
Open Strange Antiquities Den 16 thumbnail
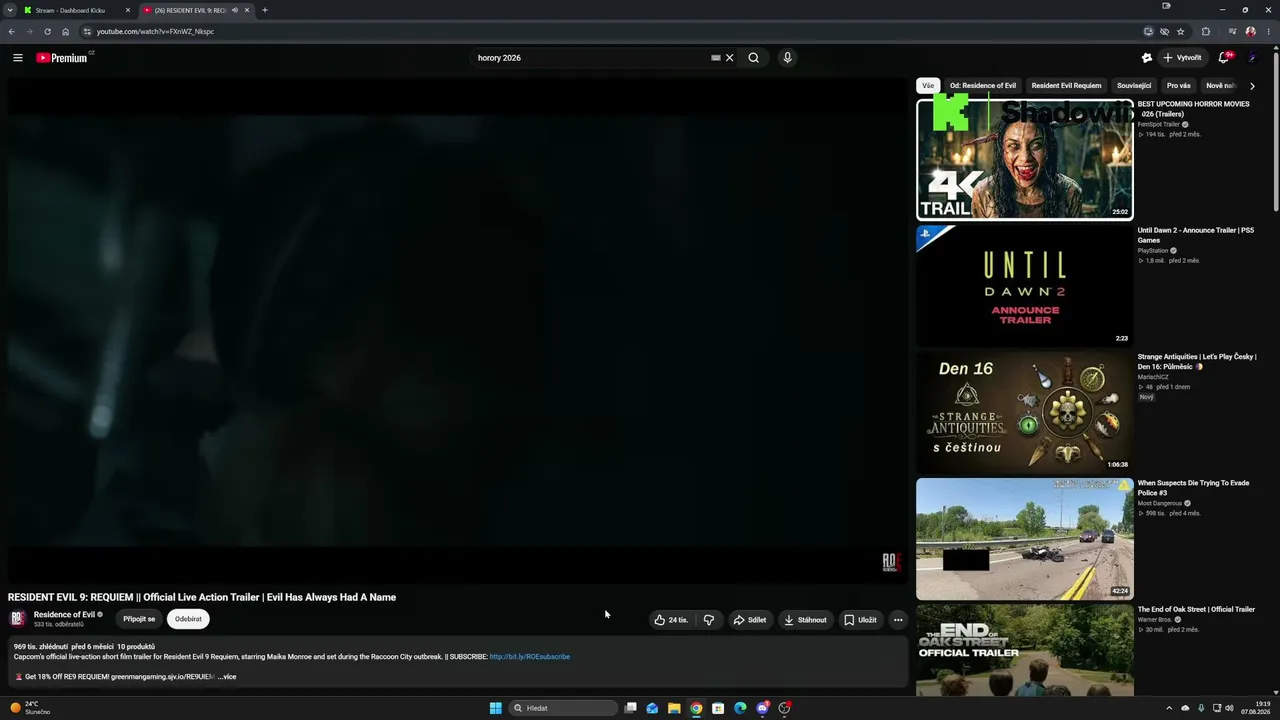(1025, 412)
